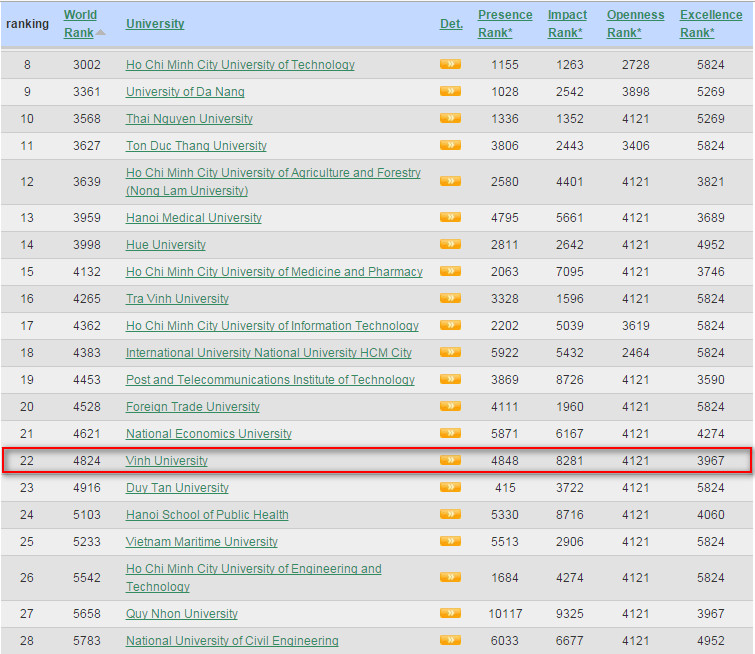Select world rank value 4824

coord(87,460)
